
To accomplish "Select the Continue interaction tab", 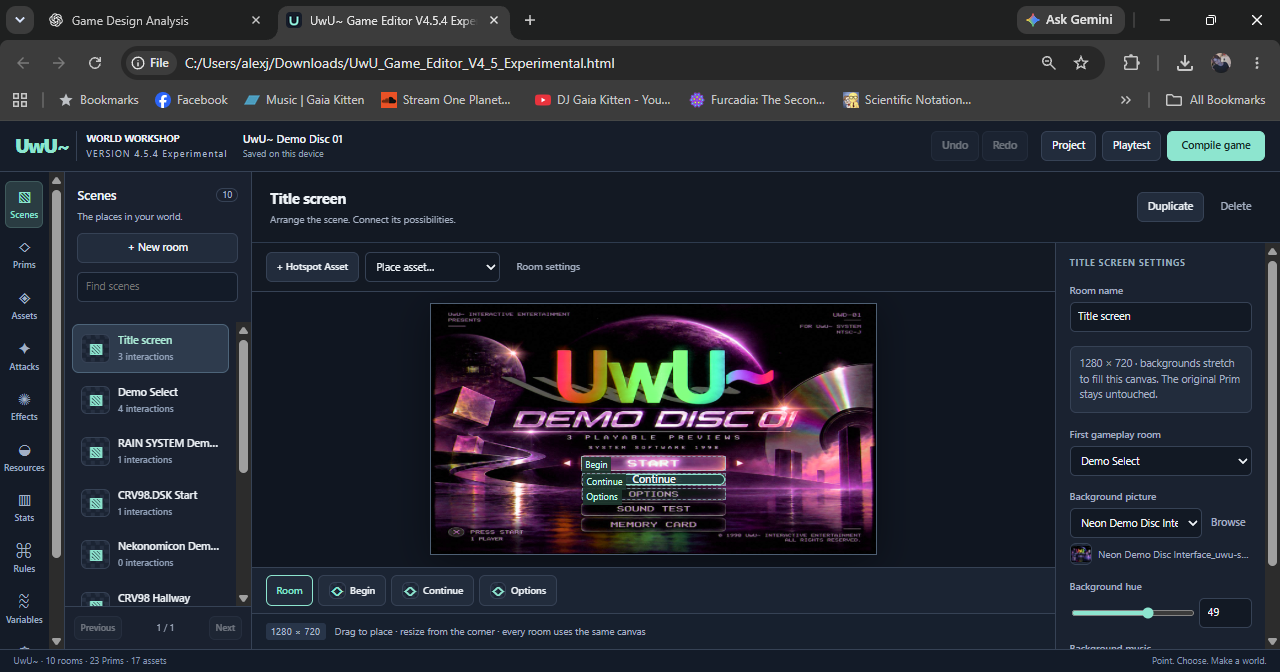I will 432,591.
